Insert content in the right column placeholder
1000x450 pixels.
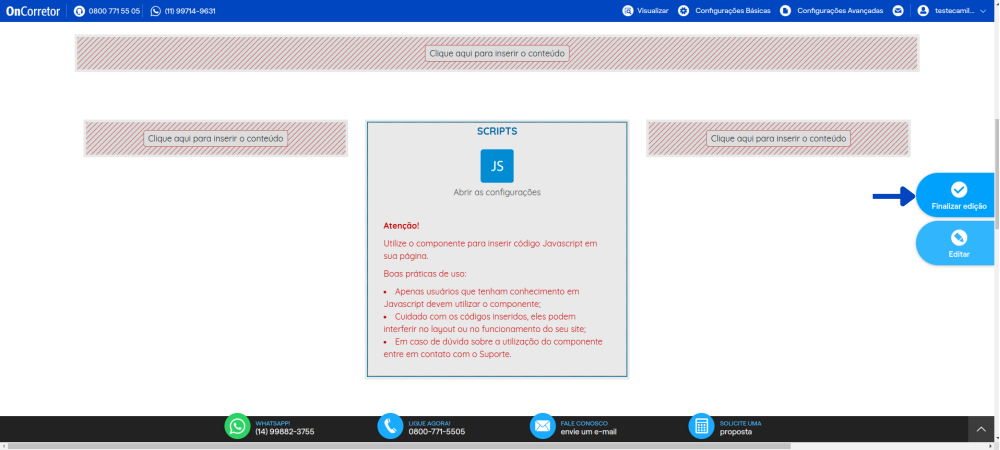(778, 139)
